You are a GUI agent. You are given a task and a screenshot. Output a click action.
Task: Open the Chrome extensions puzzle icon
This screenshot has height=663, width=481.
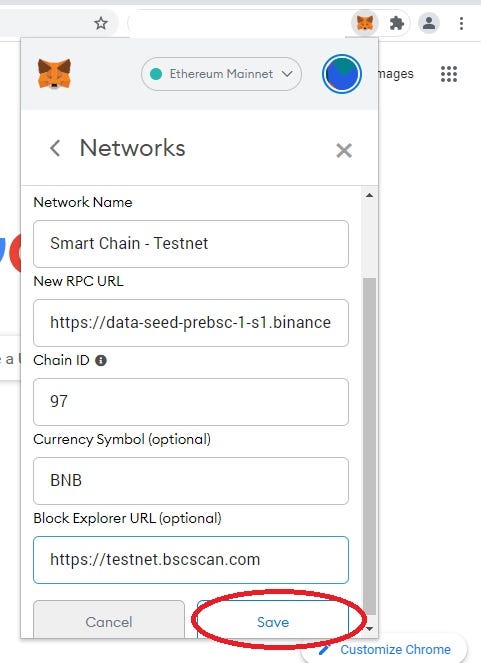pos(396,23)
